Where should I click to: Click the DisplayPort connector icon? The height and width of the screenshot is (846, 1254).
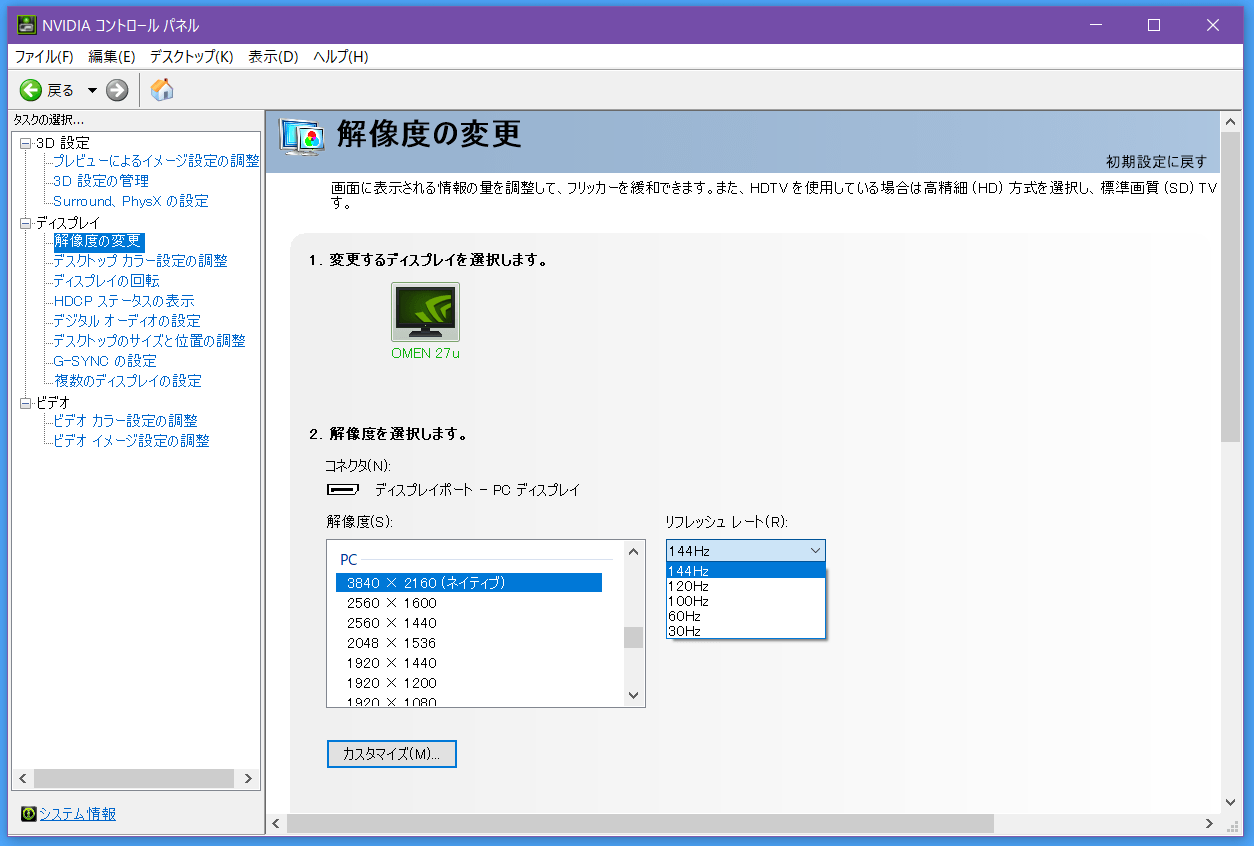click(x=343, y=490)
